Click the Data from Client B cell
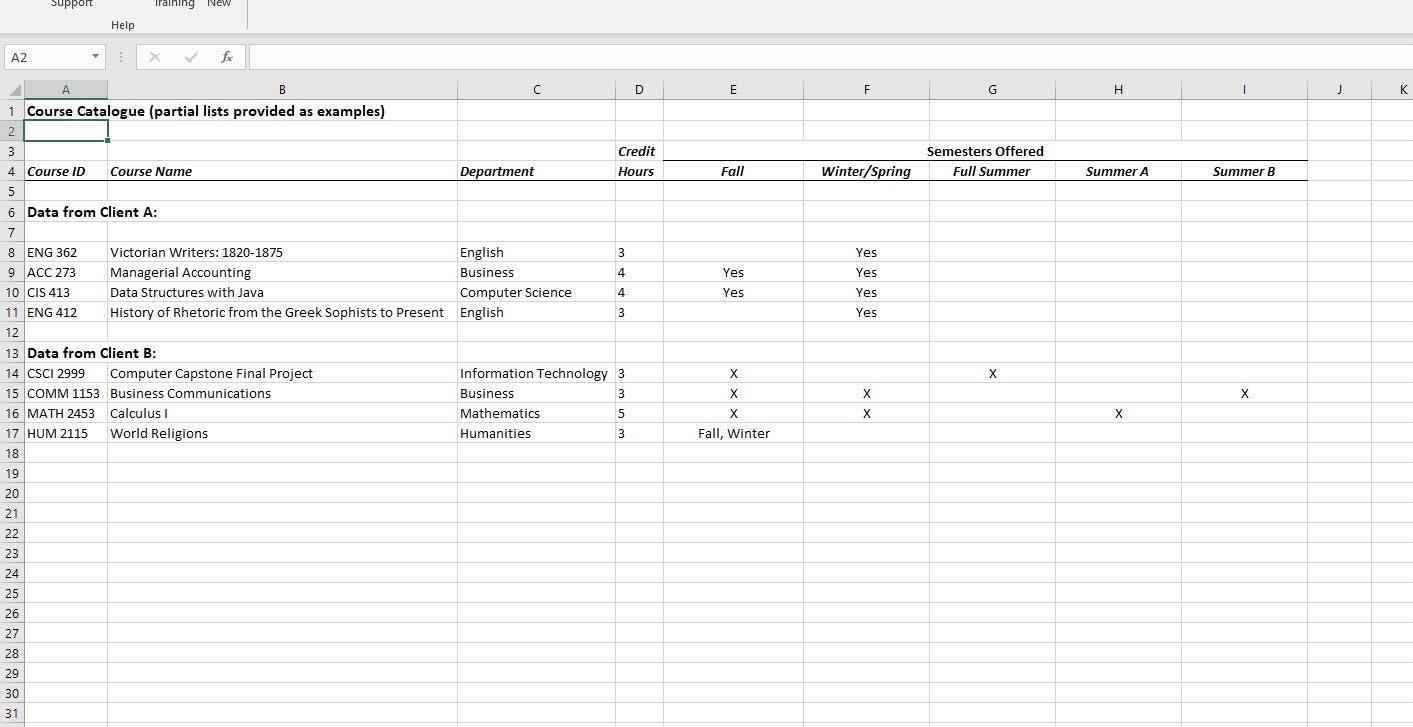Screen dimensions: 1413x727 pos(66,353)
